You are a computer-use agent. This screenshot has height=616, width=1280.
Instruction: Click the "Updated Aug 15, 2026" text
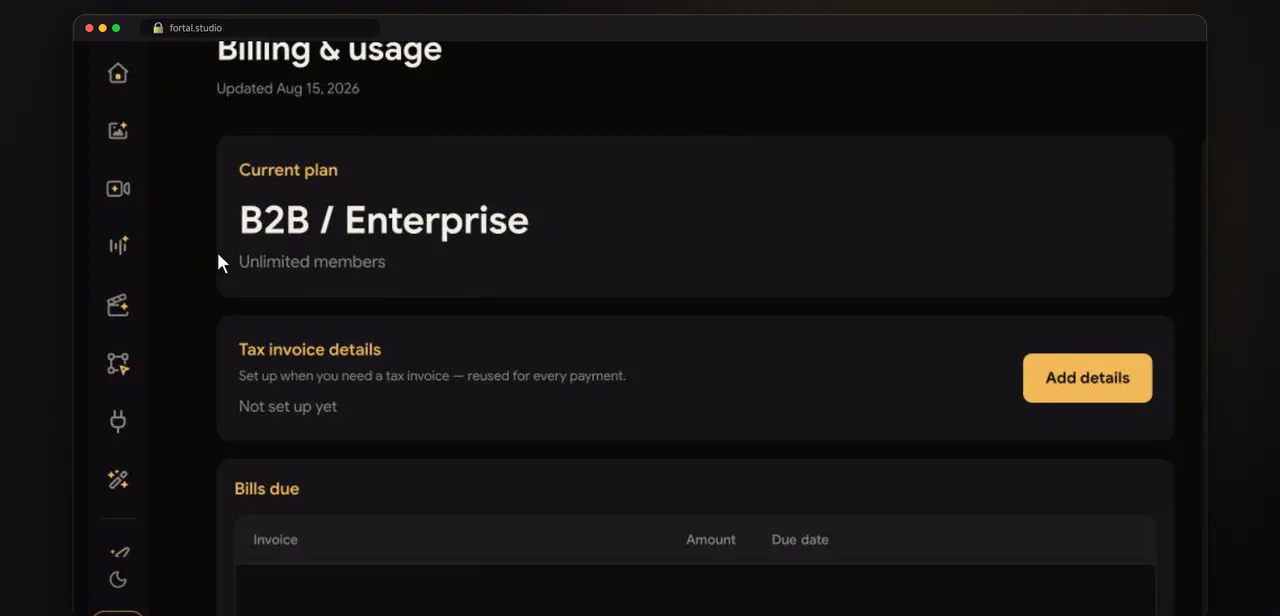click(288, 88)
